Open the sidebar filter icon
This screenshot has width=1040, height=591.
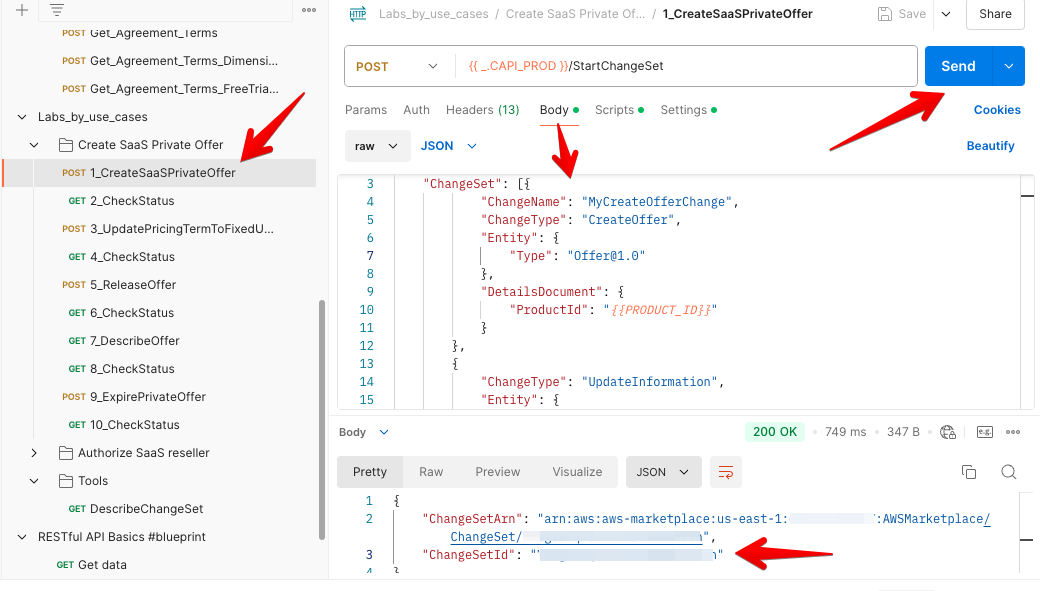pos(55,9)
